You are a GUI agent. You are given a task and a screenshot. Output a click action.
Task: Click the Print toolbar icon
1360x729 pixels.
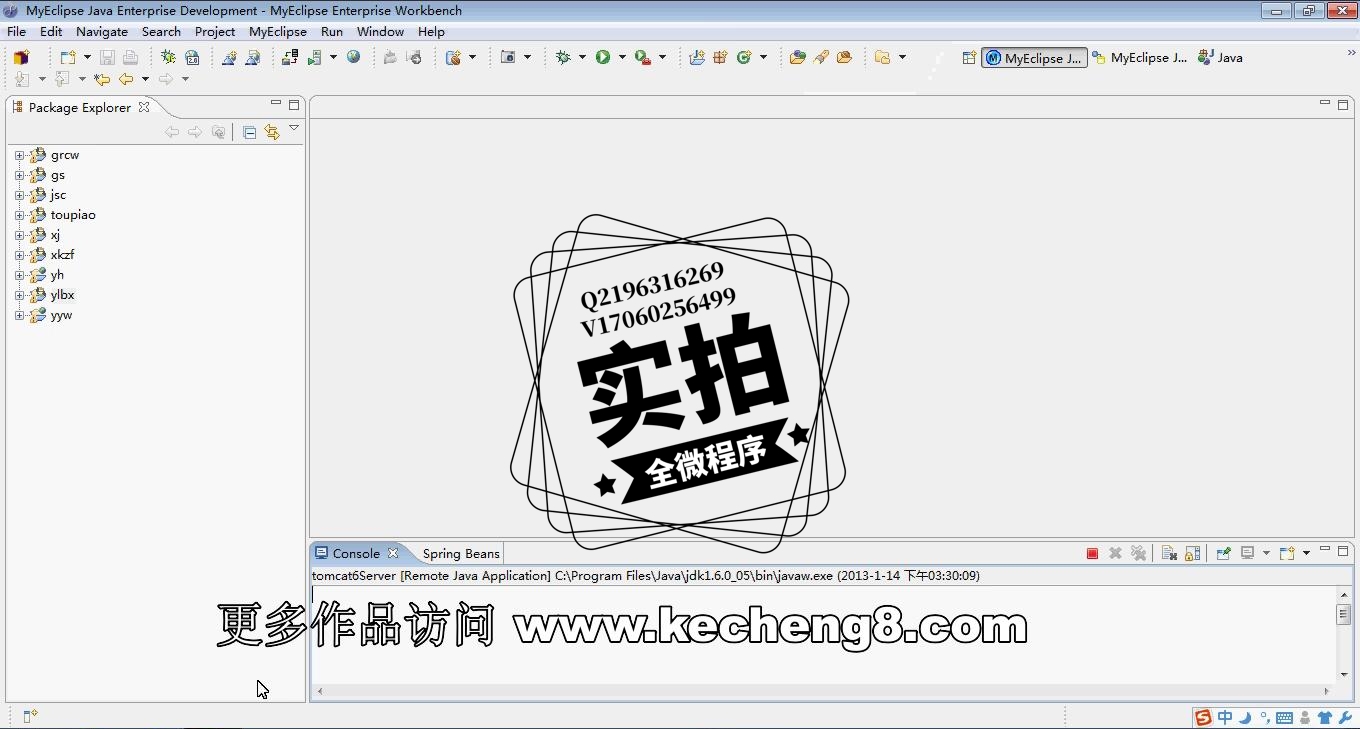tap(130, 58)
